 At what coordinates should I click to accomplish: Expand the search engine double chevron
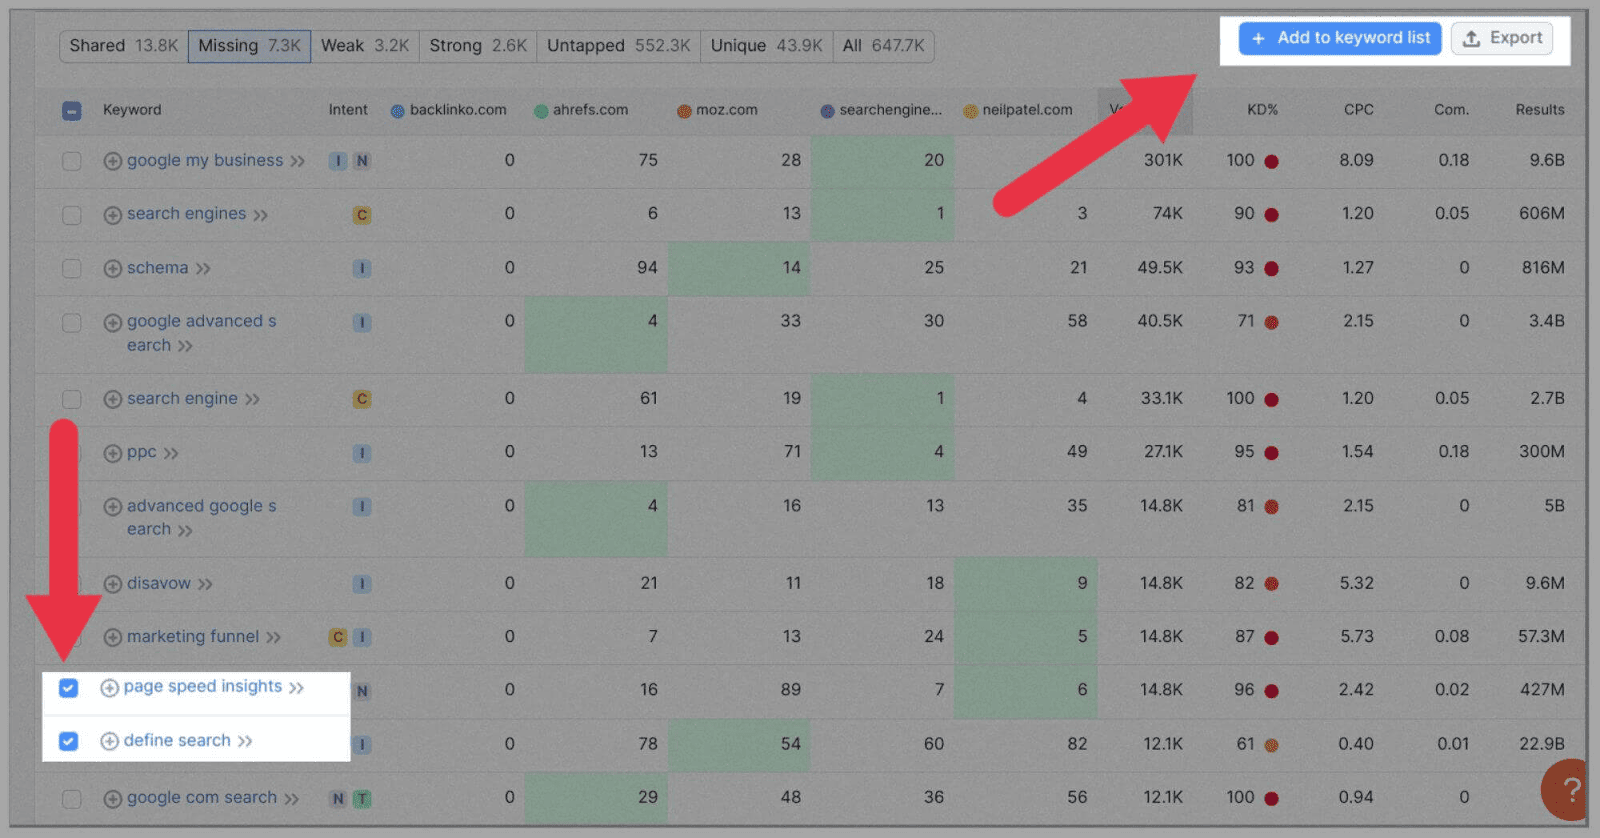point(252,400)
